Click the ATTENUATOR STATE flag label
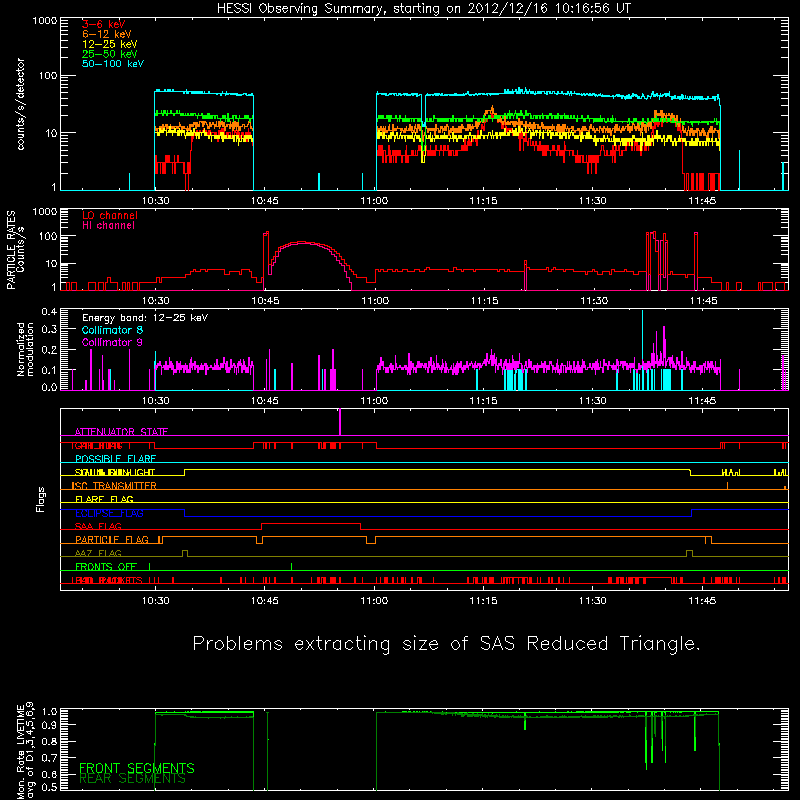Screen dimensions: 800x800 121,432
